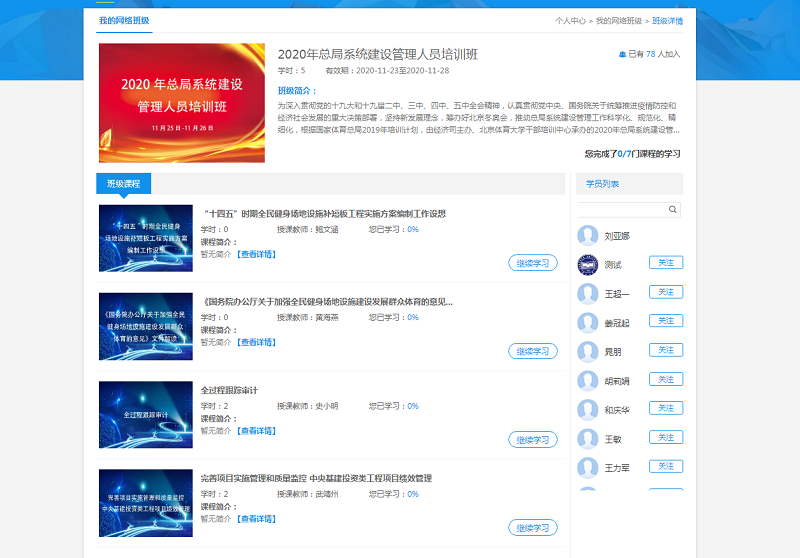Click the student search input field
The width and height of the screenshot is (800, 558).
point(622,210)
